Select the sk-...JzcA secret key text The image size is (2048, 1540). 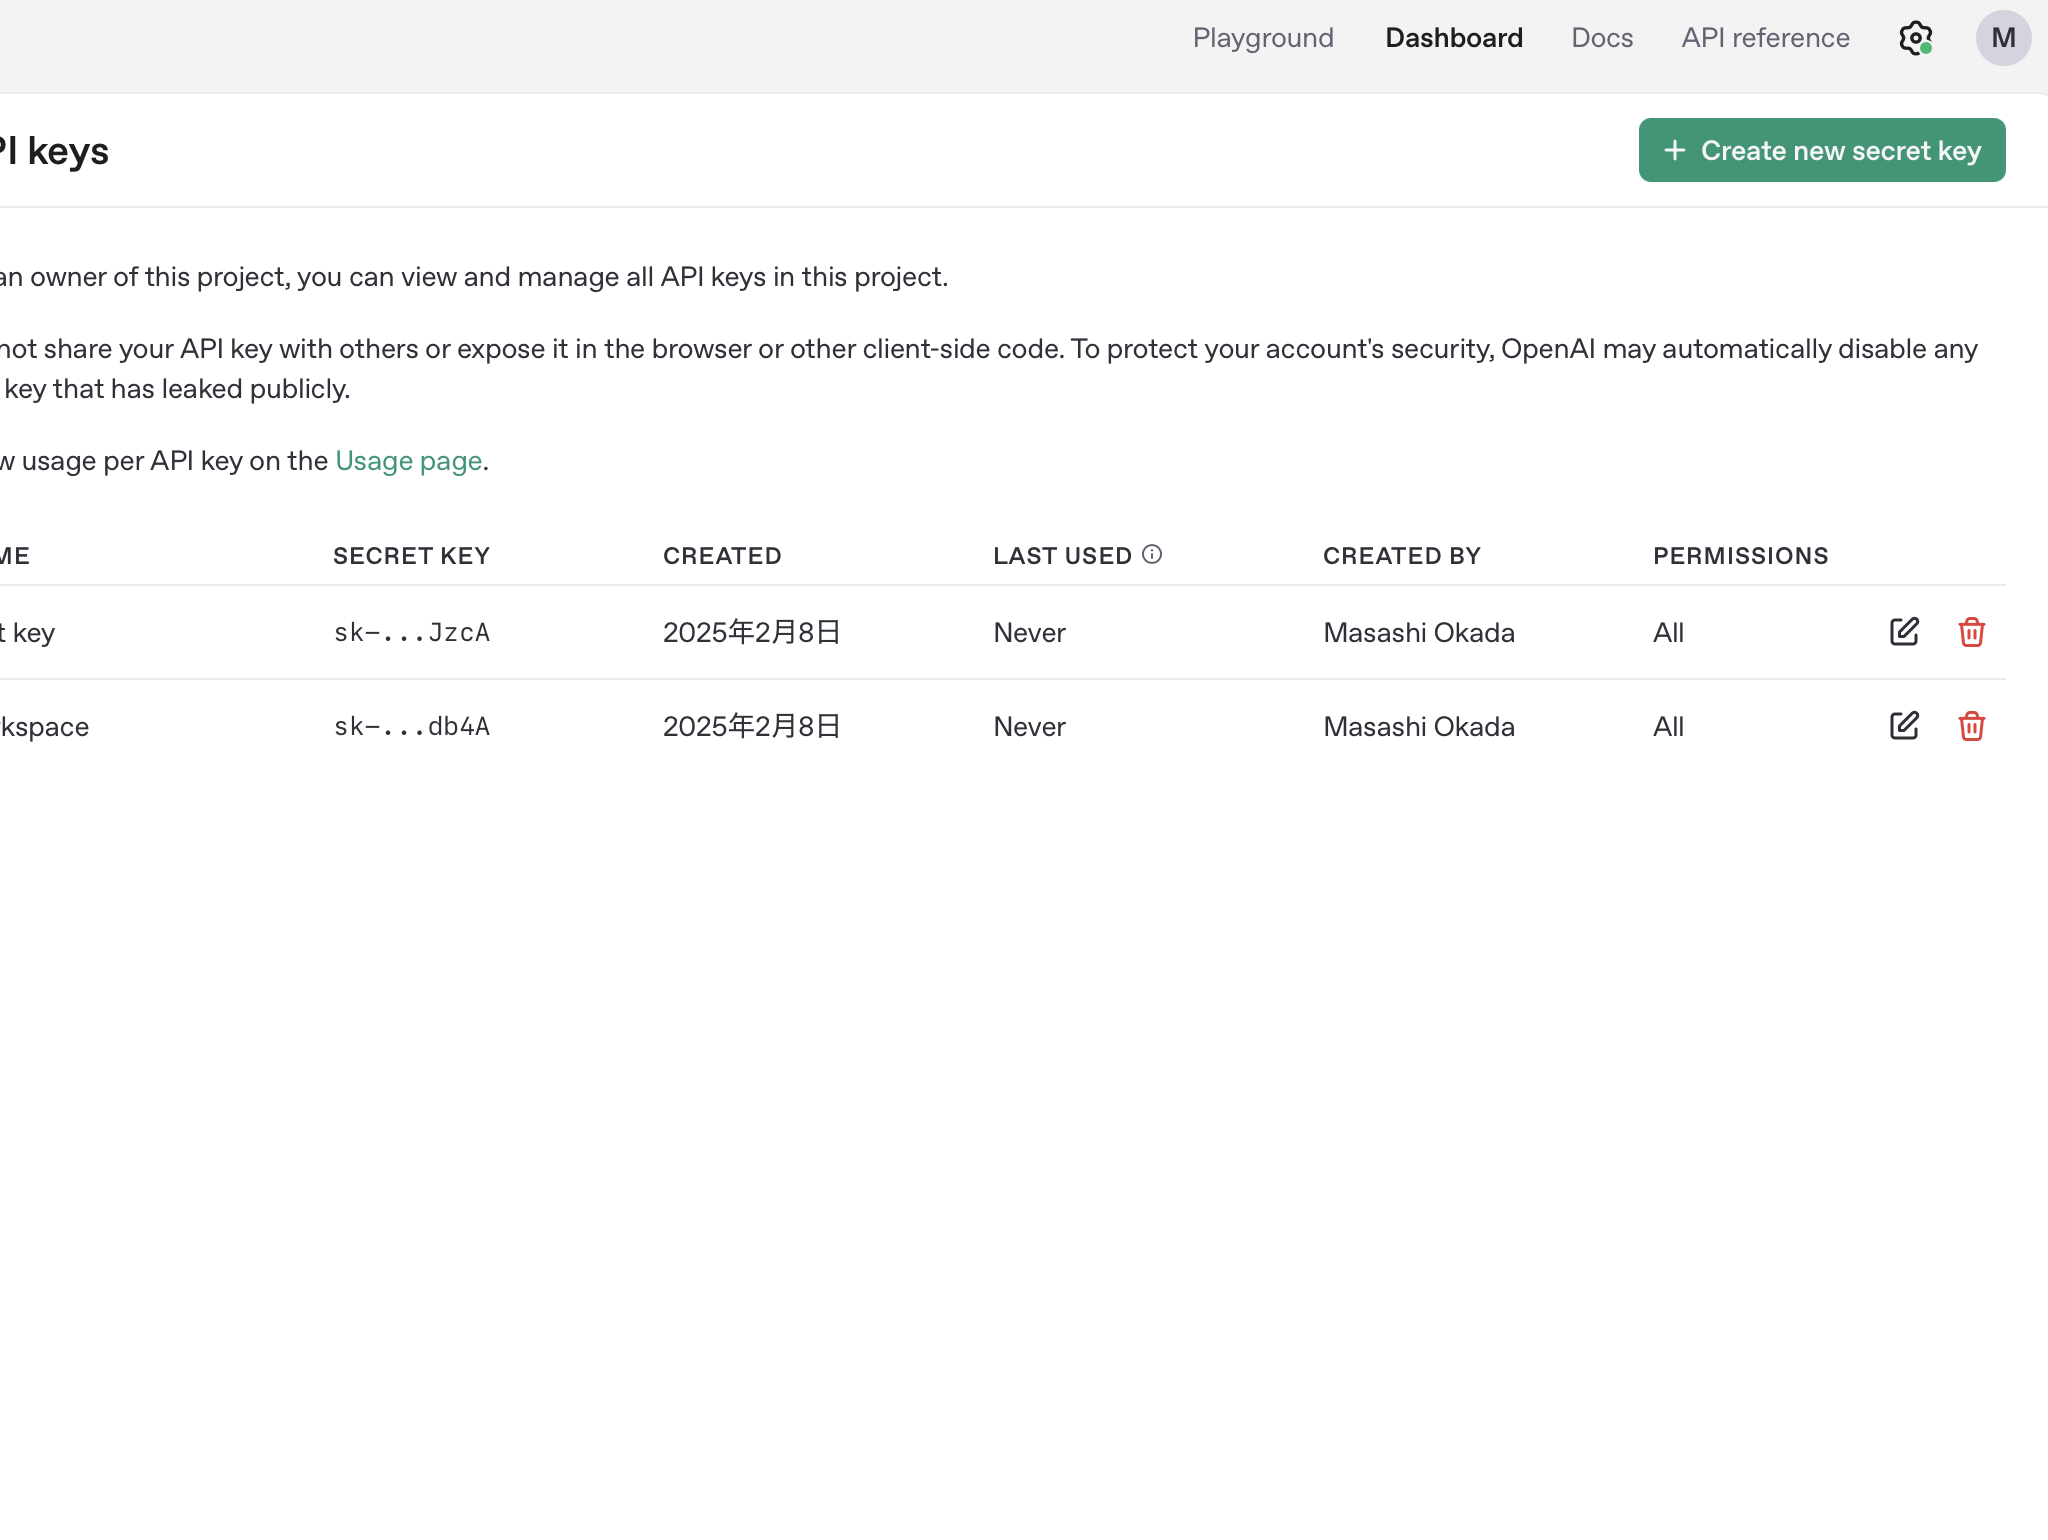point(411,633)
